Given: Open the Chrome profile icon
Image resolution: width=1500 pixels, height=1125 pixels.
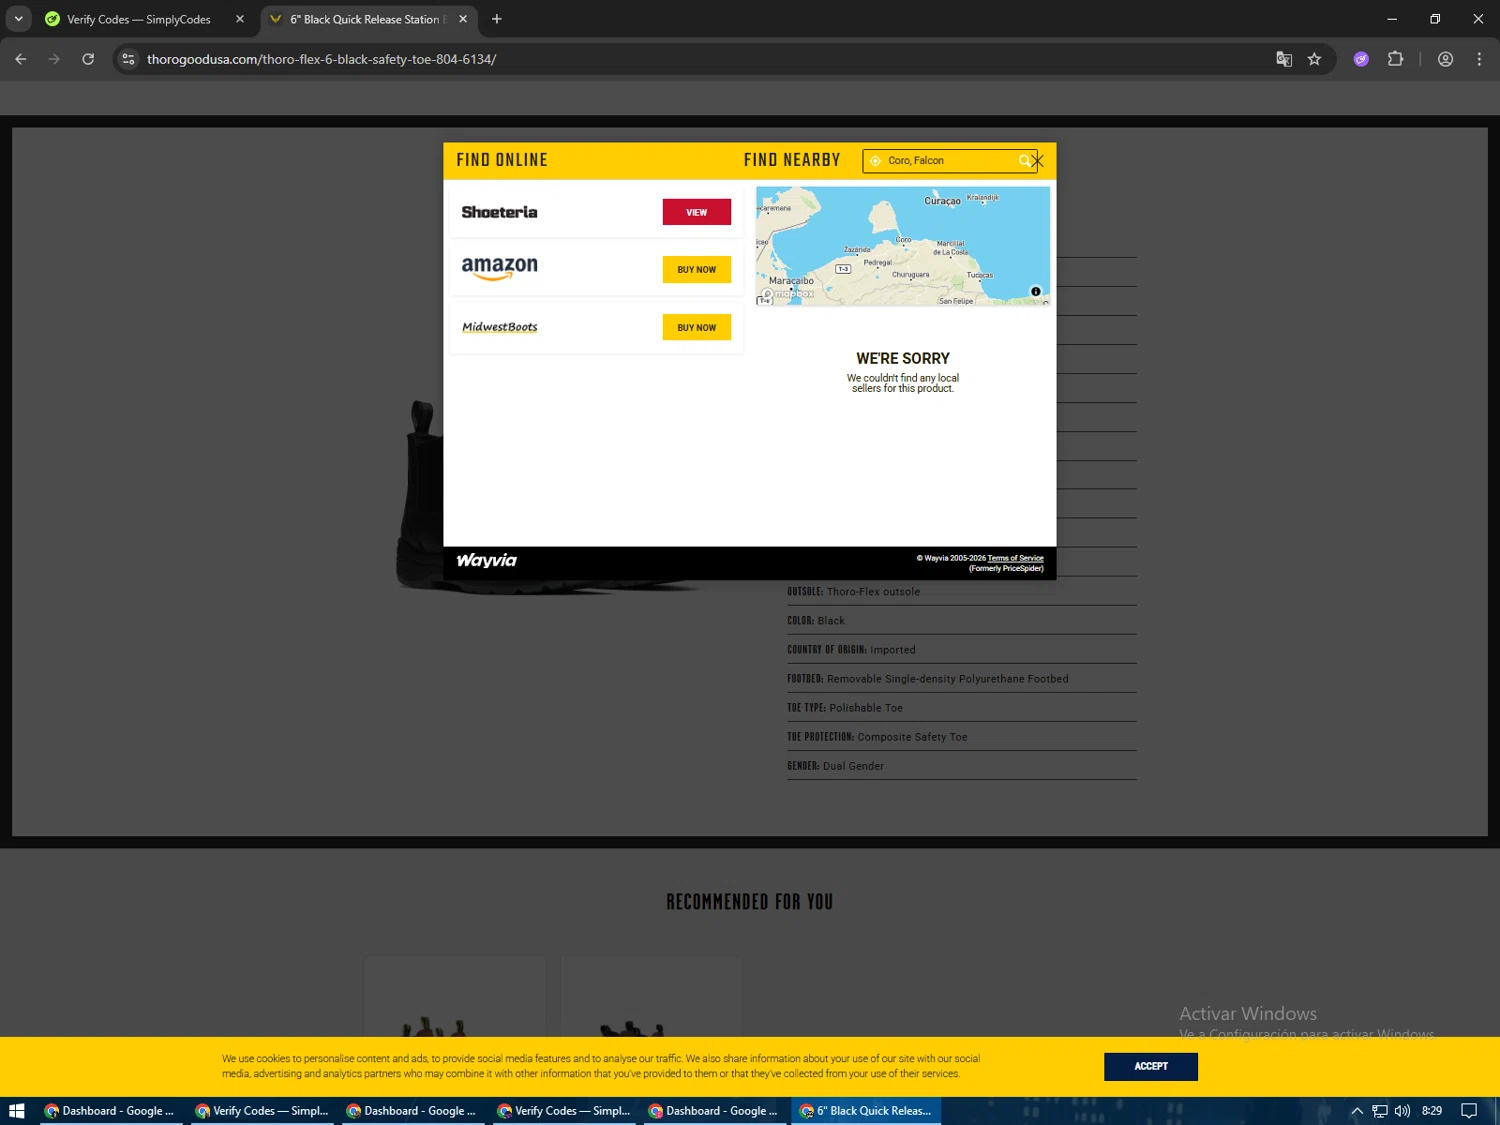Looking at the screenshot, I should tap(1445, 59).
